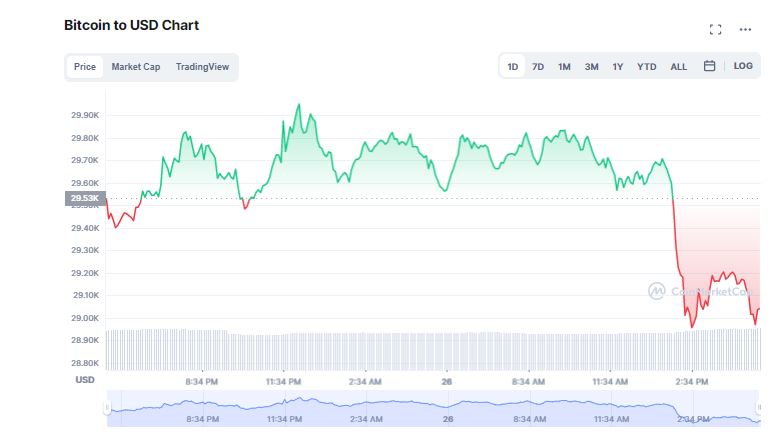Click the 28.80K axis label
Screen dimensions: 783x434
(85, 363)
